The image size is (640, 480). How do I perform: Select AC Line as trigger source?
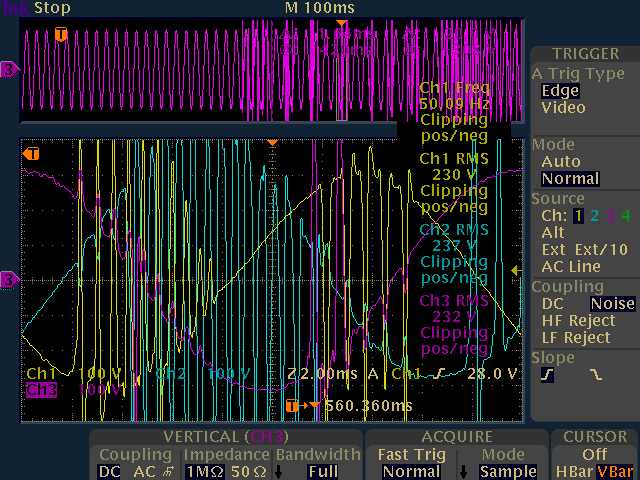point(571,266)
